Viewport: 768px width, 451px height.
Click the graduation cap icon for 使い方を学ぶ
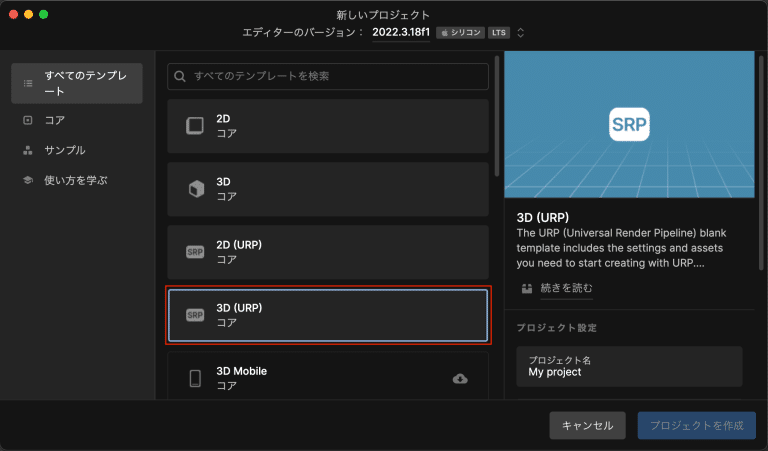point(28,180)
